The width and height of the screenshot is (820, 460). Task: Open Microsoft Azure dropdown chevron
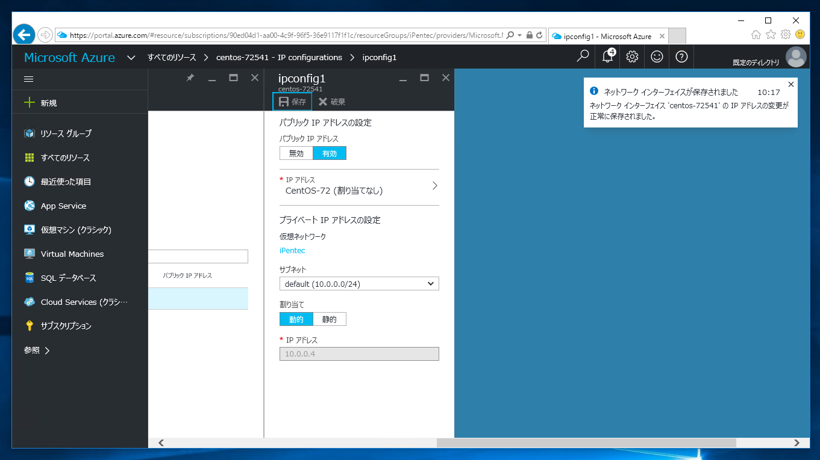(x=131, y=58)
